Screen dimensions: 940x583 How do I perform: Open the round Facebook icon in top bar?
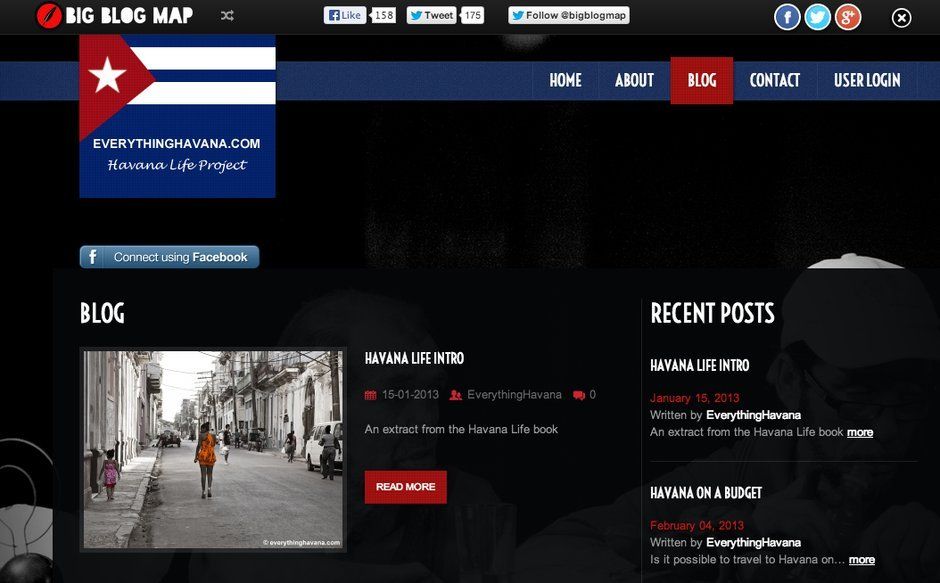787,17
